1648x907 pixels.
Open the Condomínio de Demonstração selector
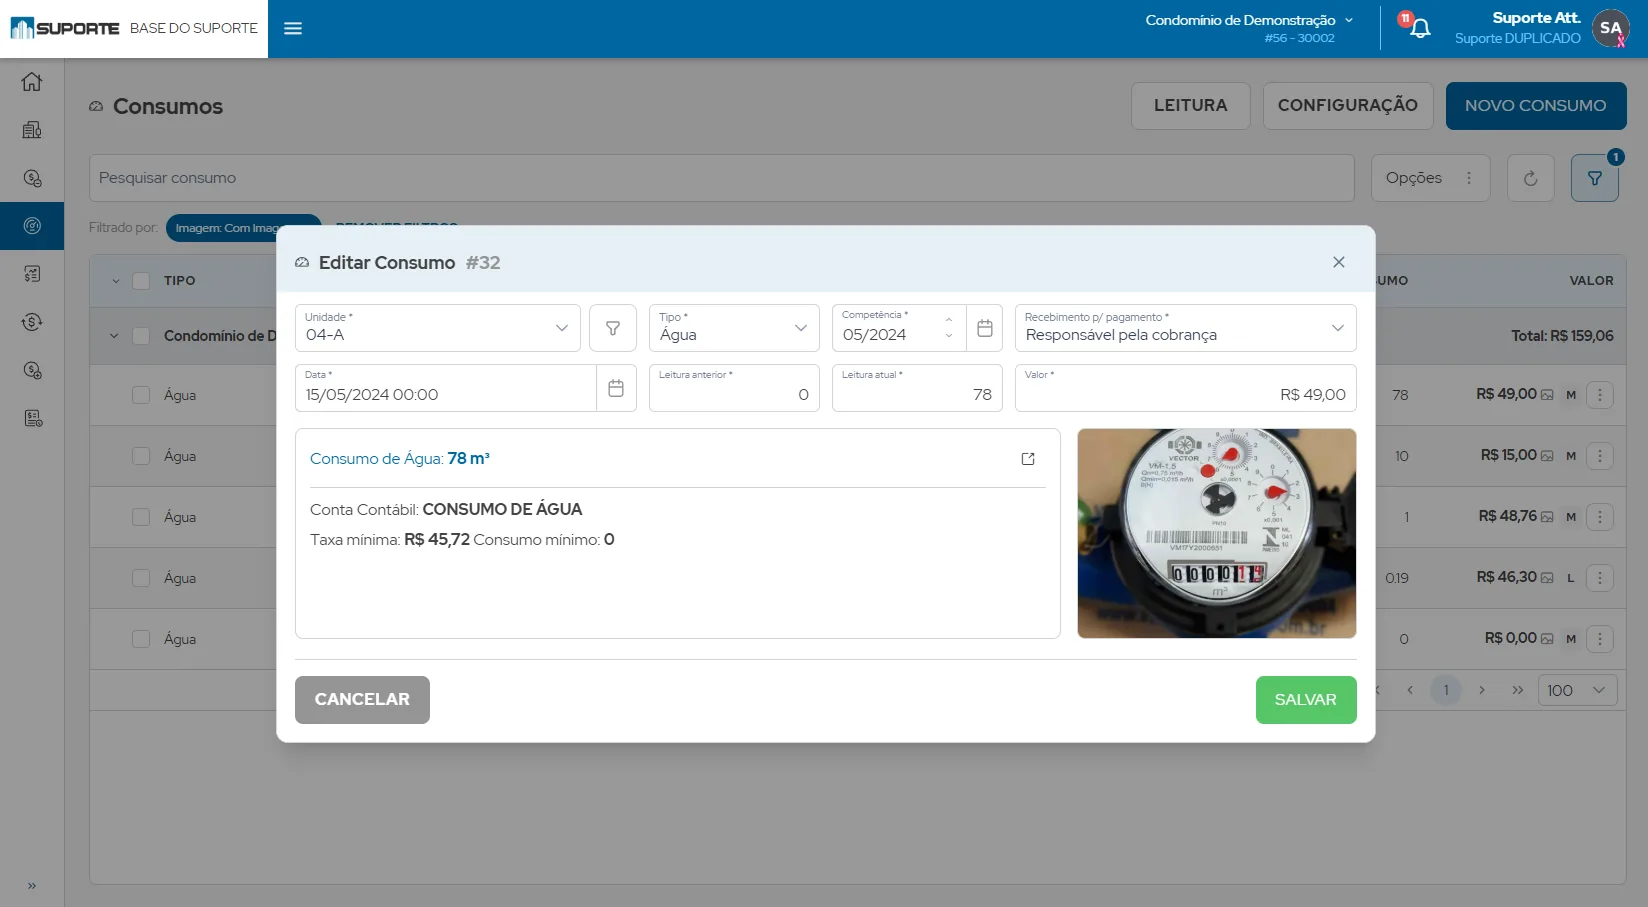tap(1249, 28)
